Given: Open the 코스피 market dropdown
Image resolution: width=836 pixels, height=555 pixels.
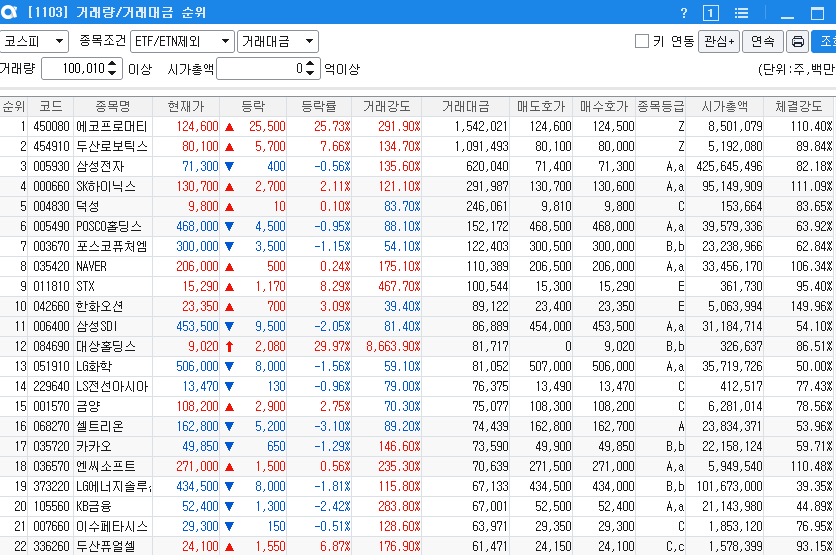Looking at the screenshot, I should point(34,41).
